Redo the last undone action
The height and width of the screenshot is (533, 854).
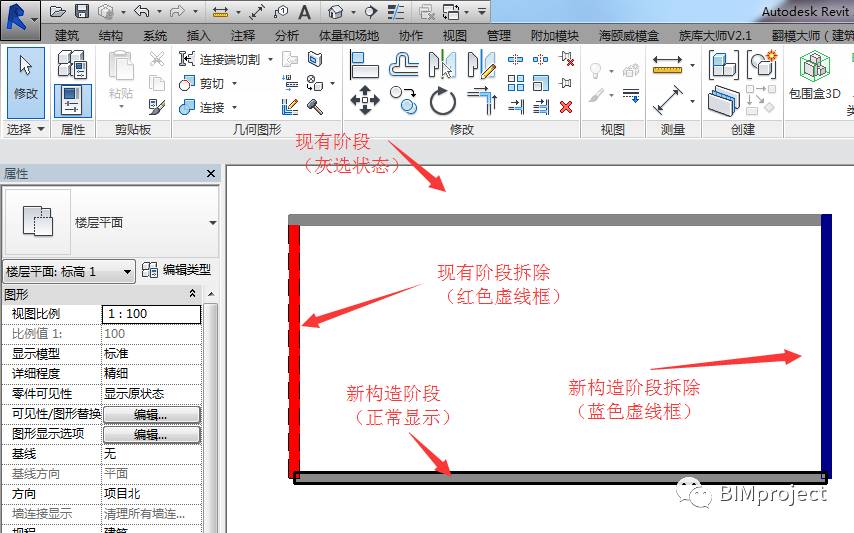178,11
